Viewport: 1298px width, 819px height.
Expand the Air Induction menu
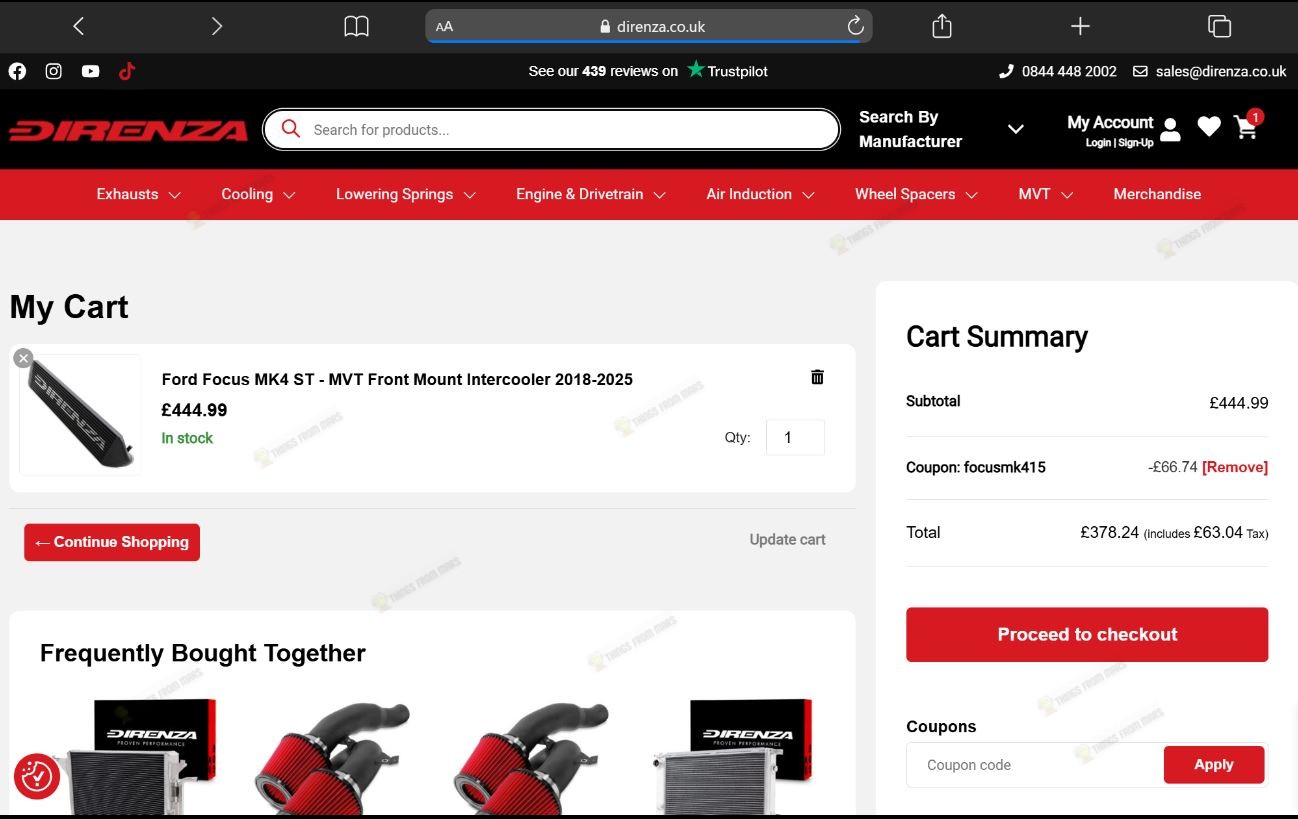[760, 194]
